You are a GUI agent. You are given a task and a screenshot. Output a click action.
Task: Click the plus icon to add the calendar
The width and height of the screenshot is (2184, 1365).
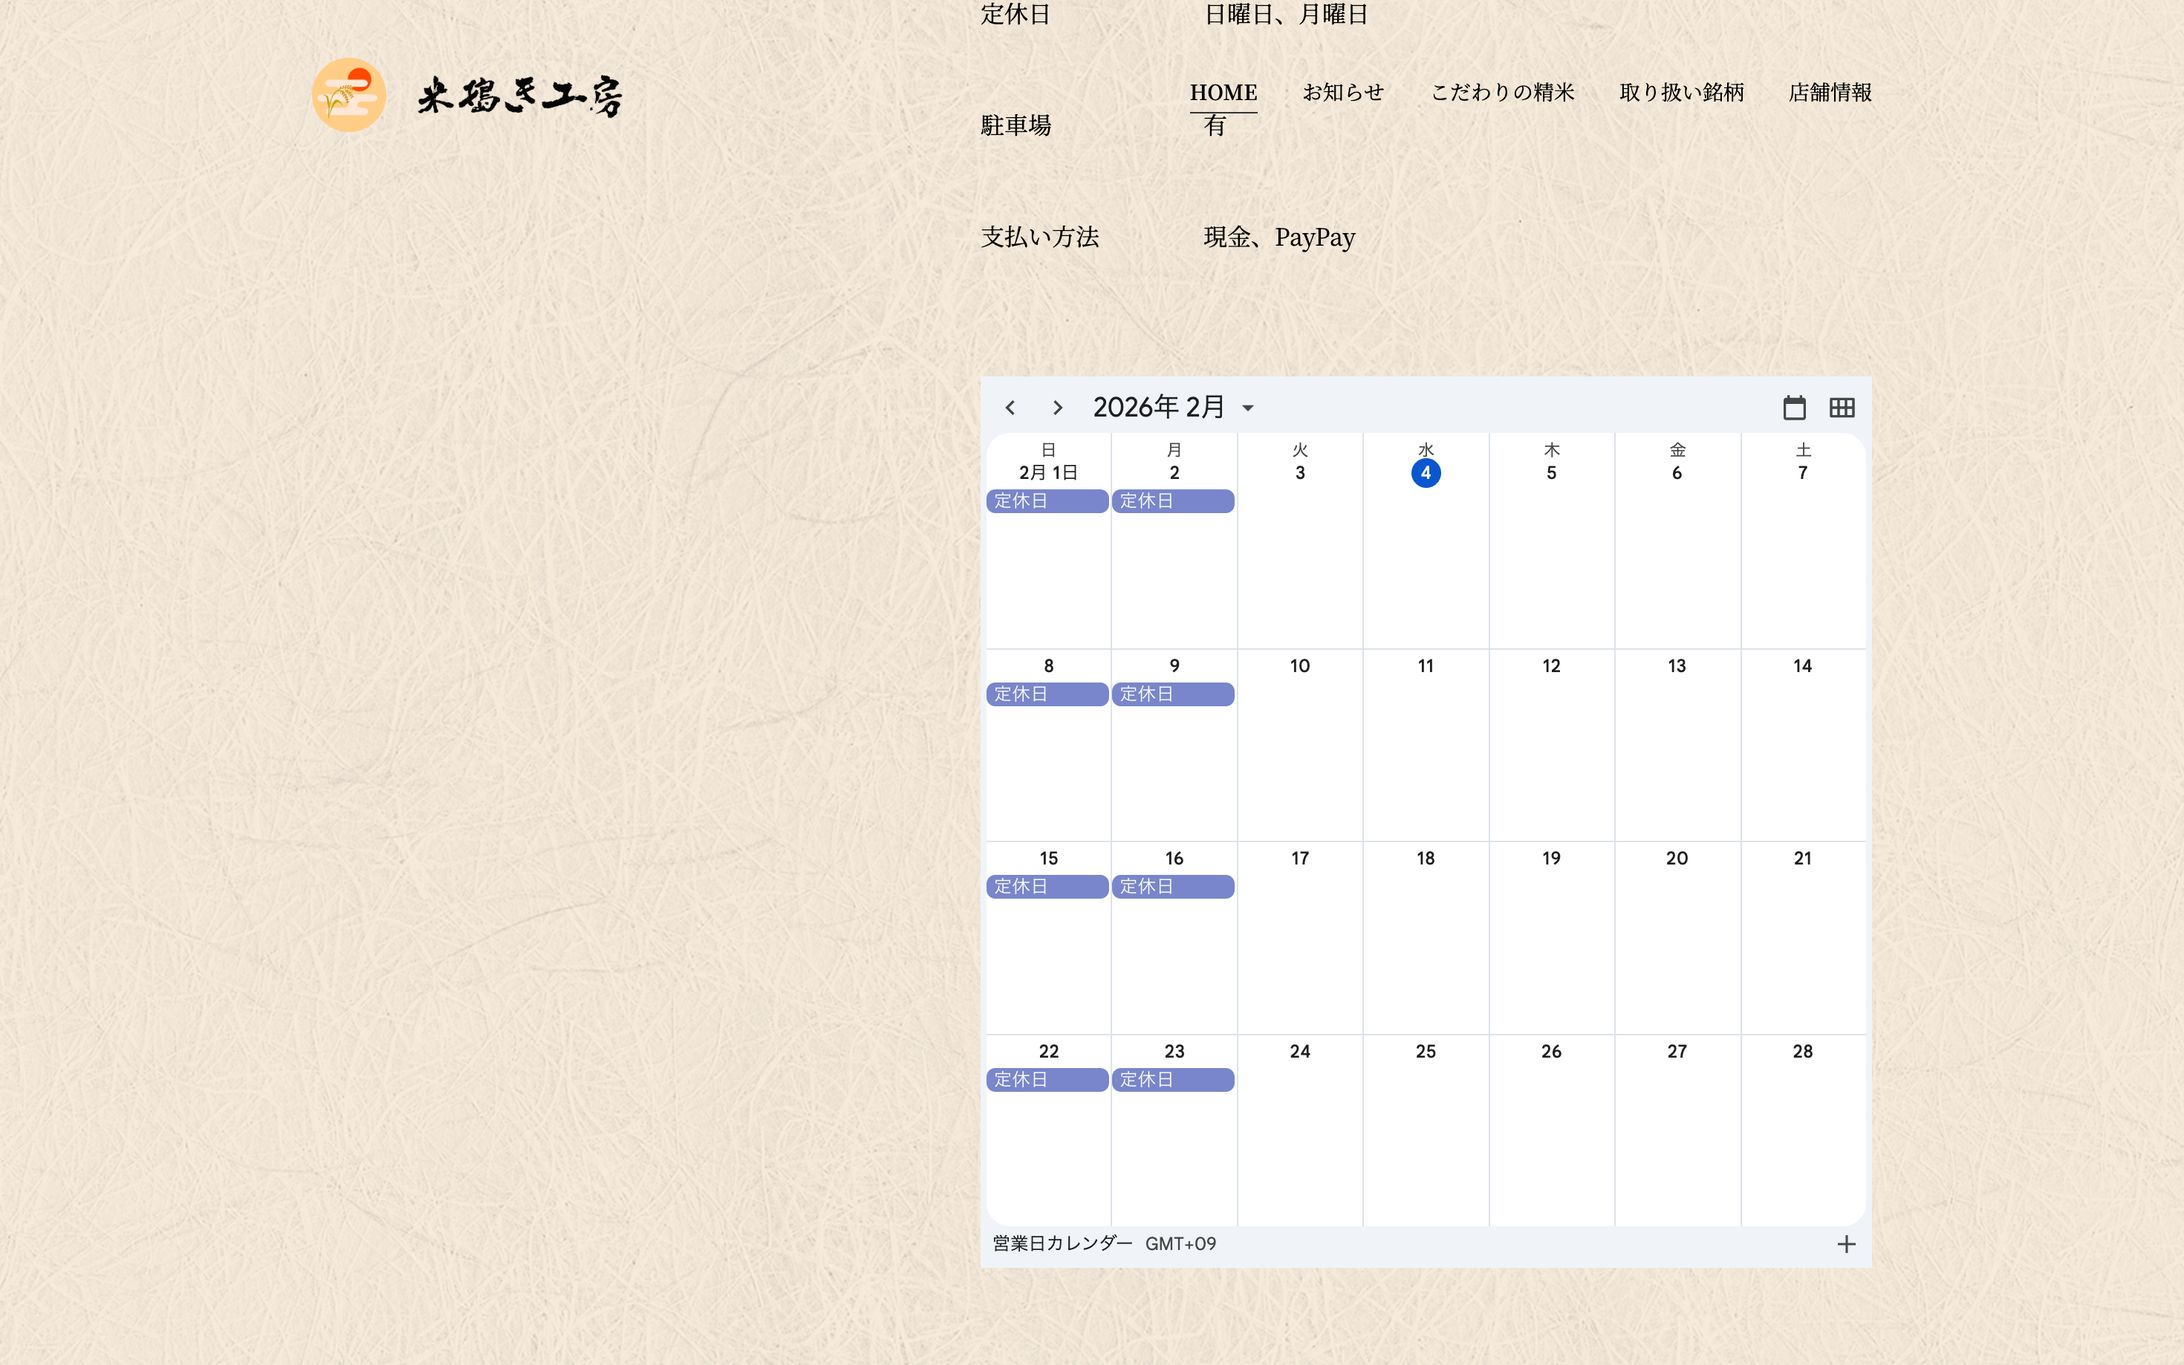[x=1846, y=1244]
